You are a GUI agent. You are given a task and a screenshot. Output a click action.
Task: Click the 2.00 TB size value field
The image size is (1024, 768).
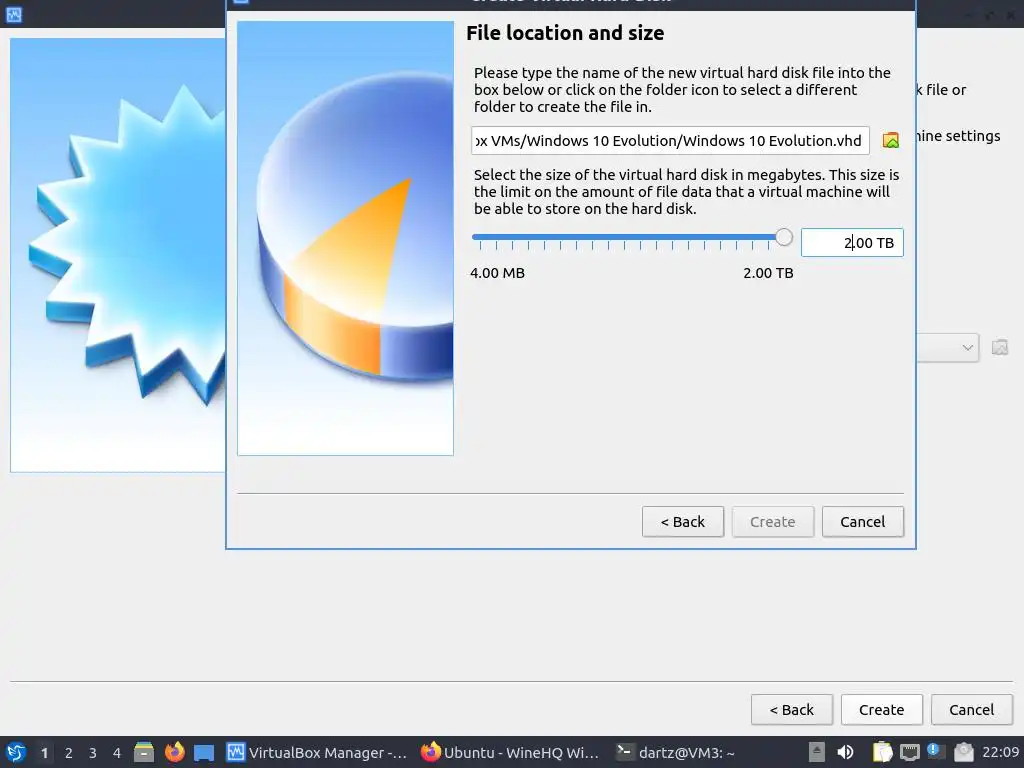click(852, 243)
